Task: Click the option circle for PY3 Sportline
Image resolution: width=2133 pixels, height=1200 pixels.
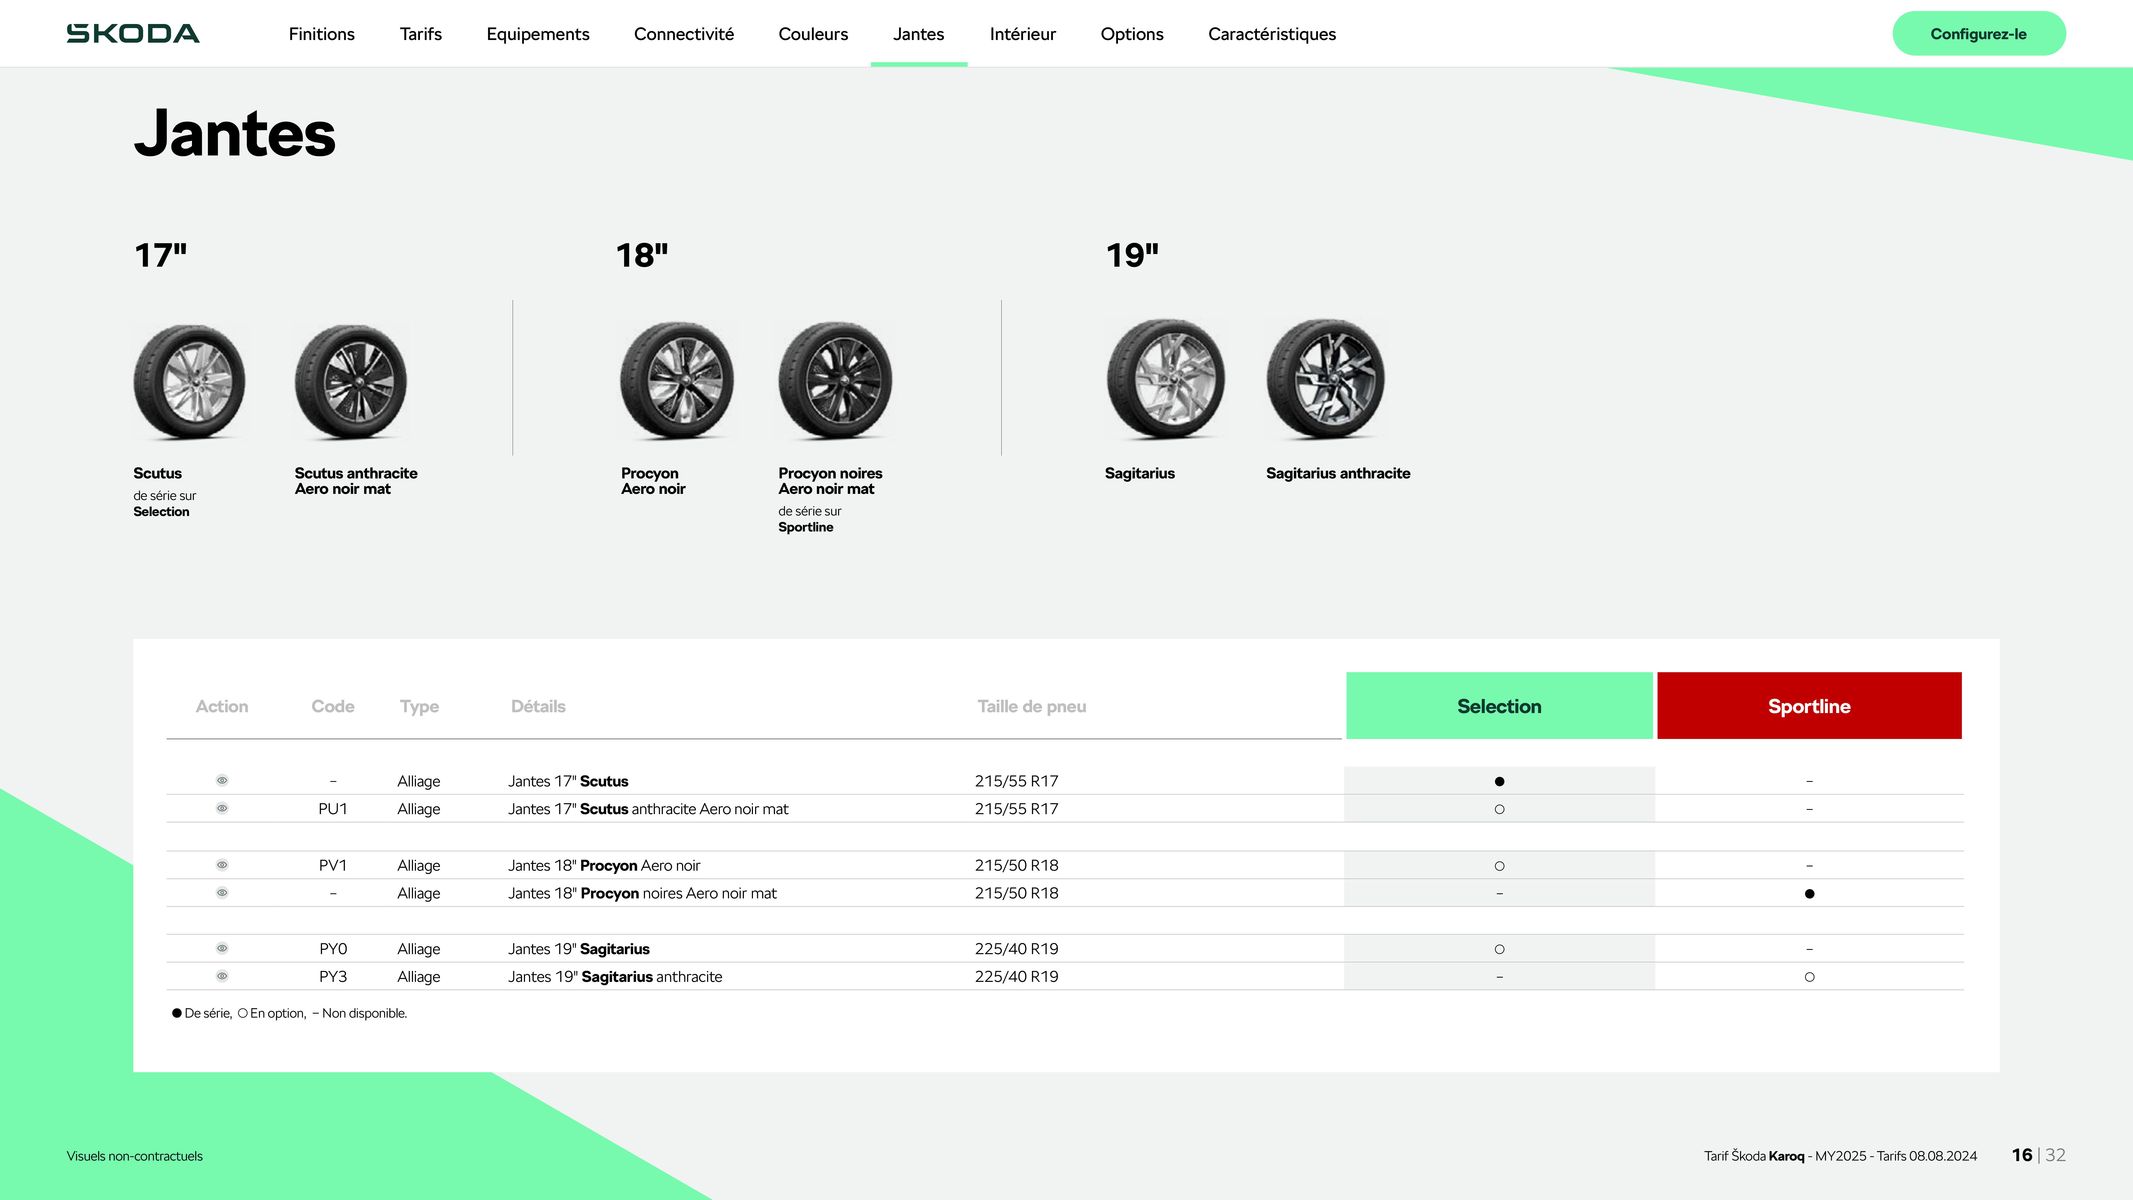Action: 1809,977
